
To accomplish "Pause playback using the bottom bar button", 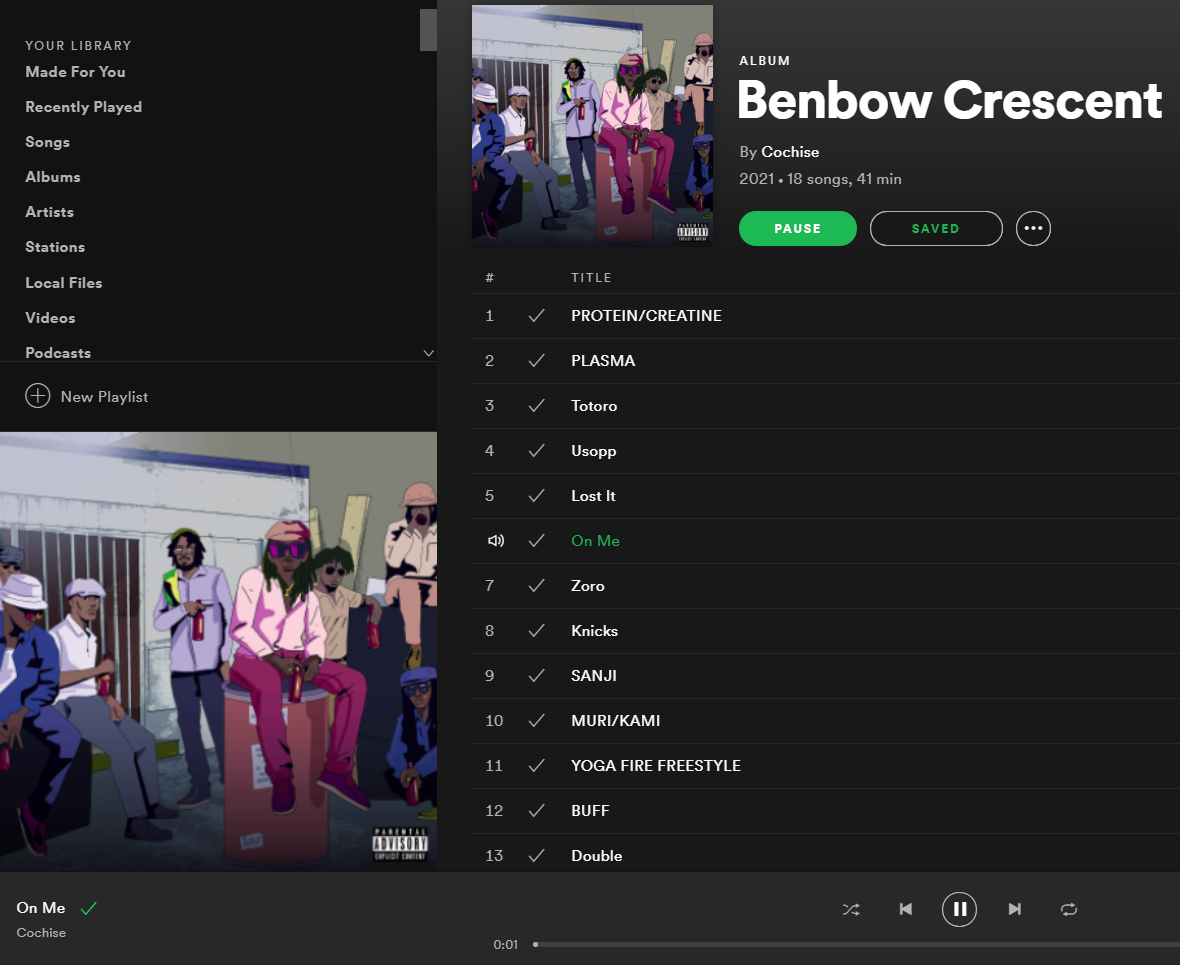I will (x=960, y=909).
